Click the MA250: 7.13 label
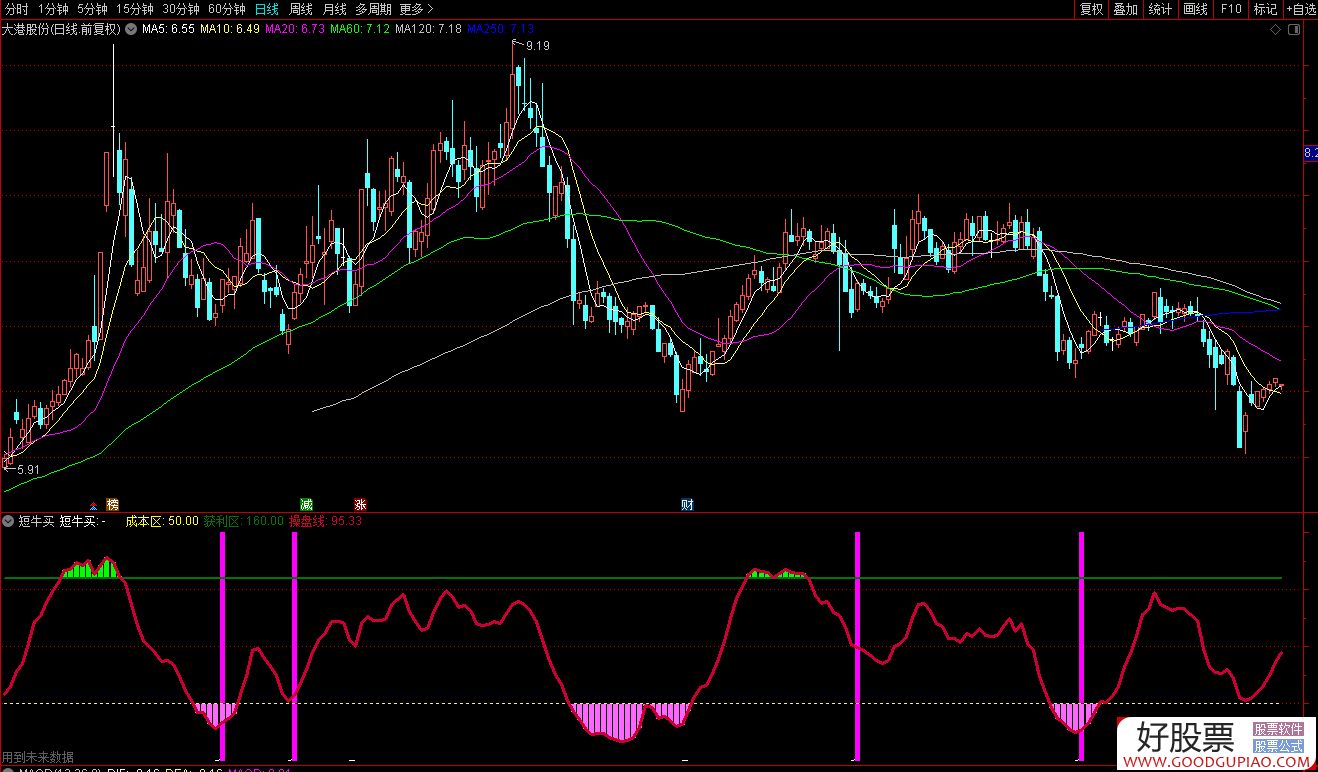 coord(499,29)
